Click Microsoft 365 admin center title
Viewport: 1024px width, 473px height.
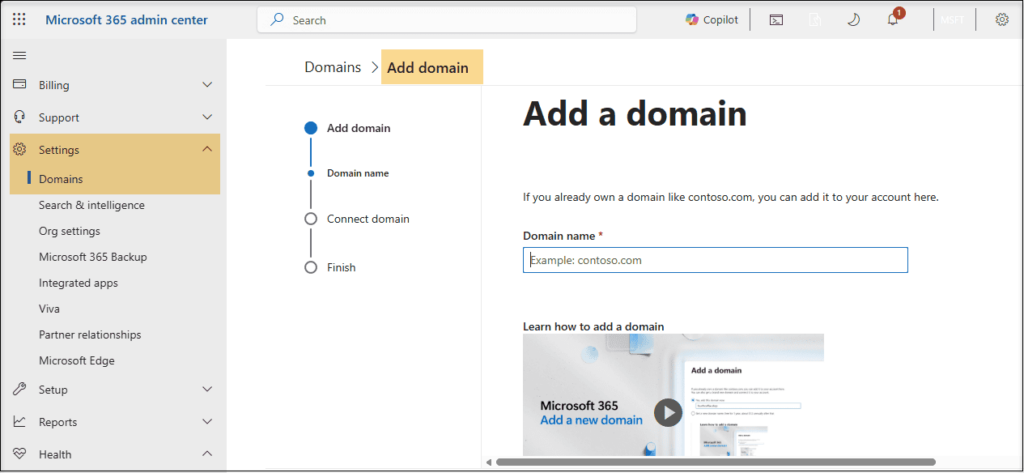pos(127,20)
